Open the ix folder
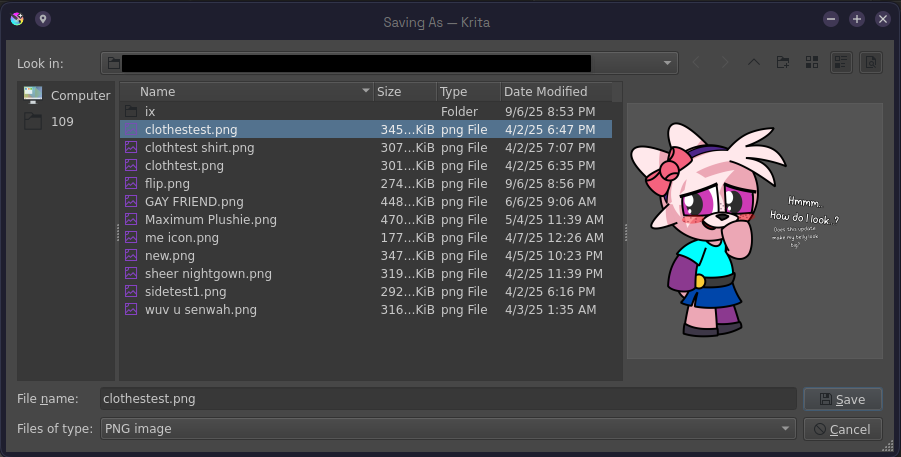The width and height of the screenshot is (901, 457). tap(150, 112)
